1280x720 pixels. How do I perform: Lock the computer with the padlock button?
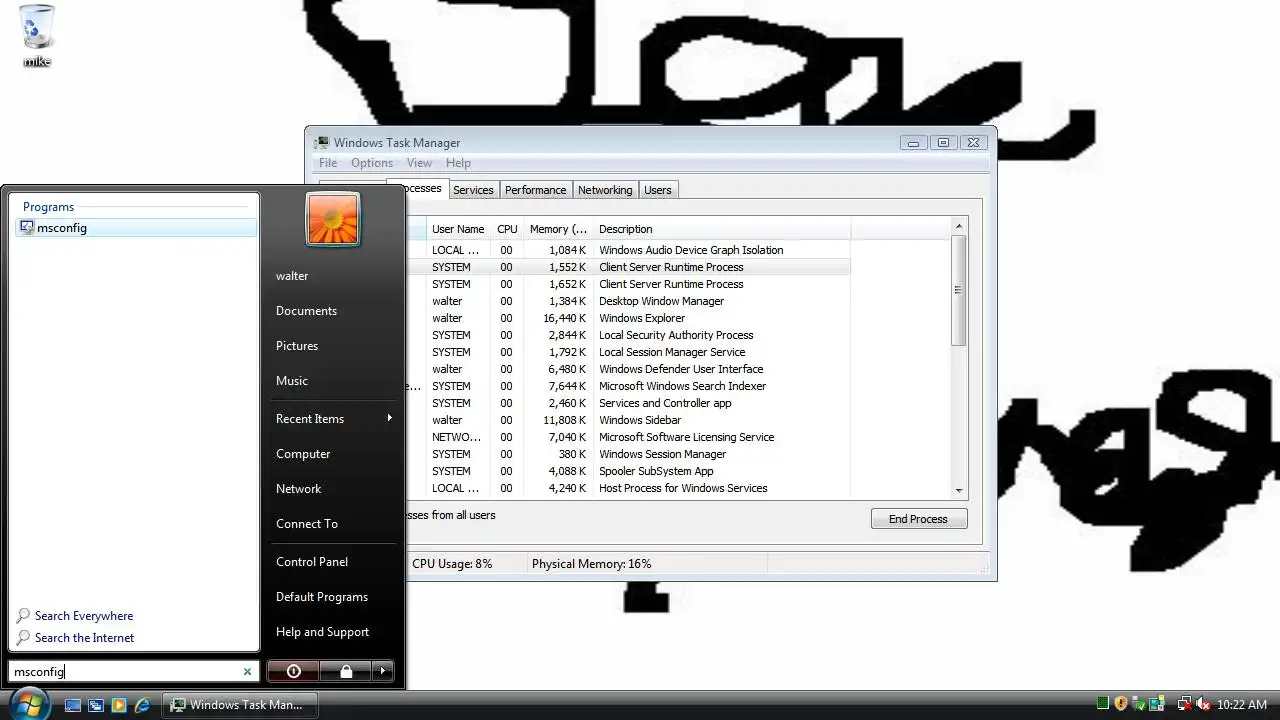346,671
